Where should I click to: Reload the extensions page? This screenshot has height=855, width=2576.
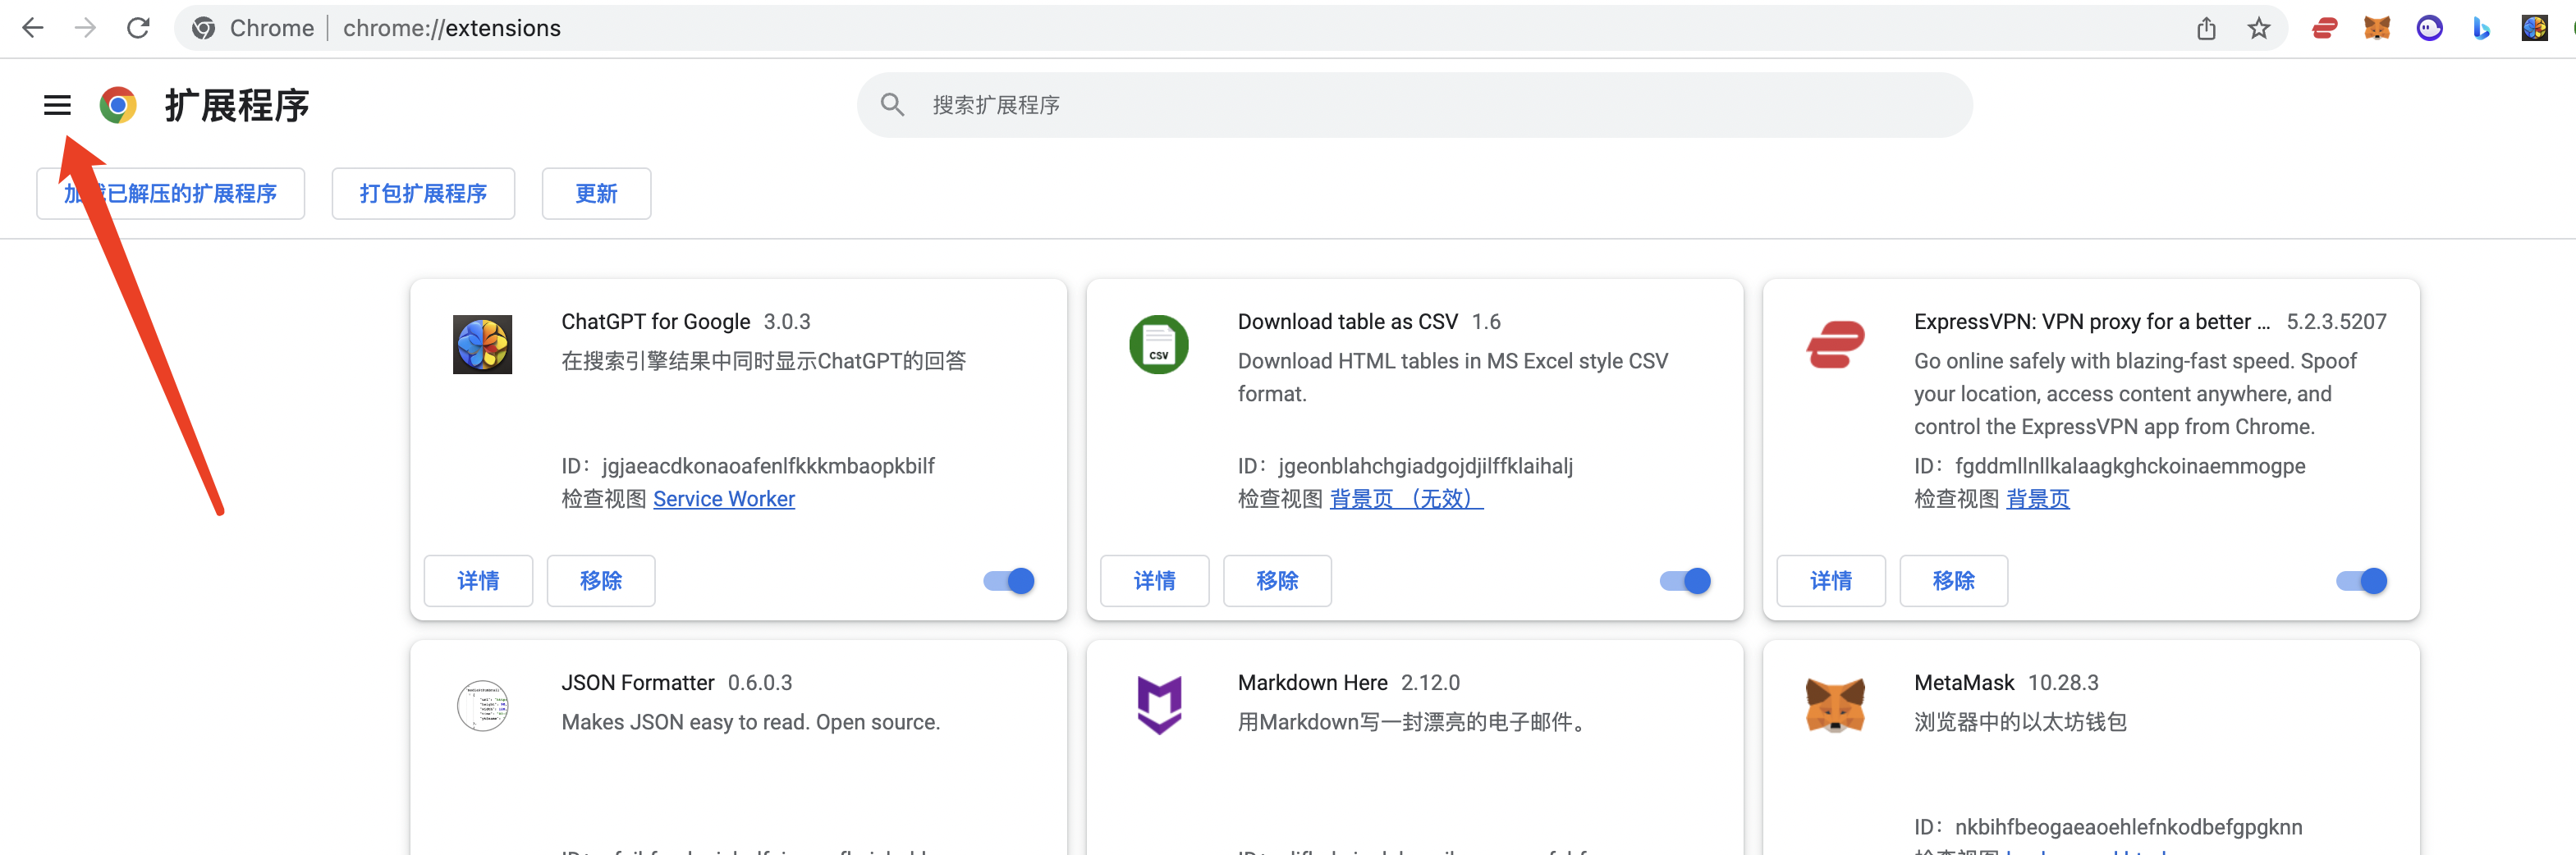click(x=139, y=28)
